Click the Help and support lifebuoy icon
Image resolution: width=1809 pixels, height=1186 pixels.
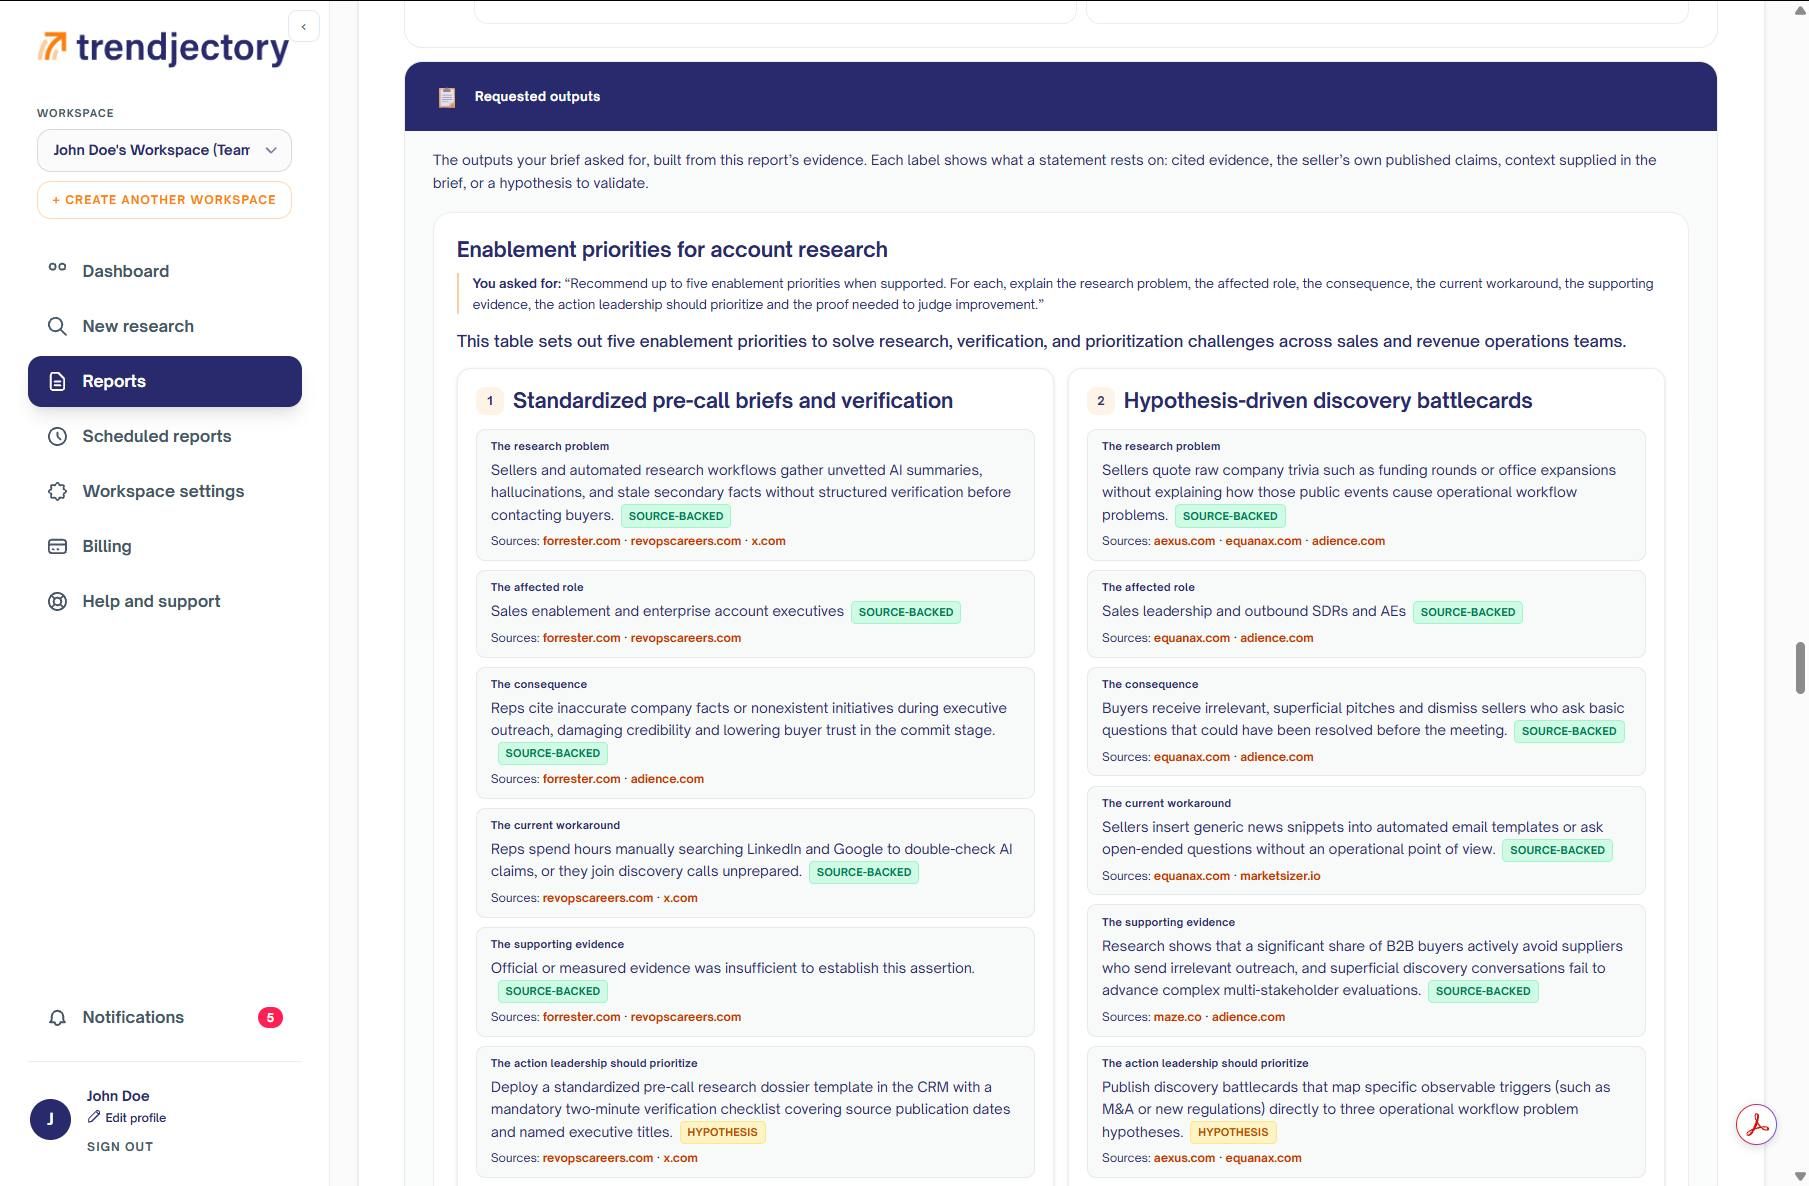point(57,601)
